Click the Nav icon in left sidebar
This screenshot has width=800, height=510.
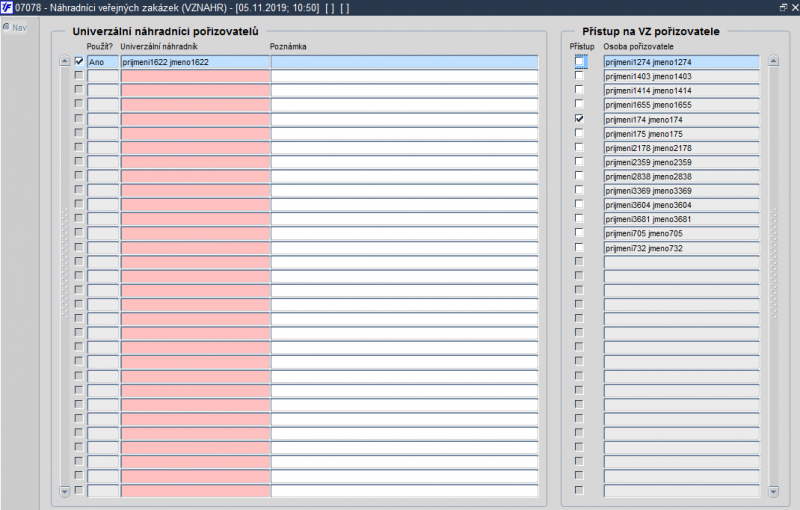point(6,27)
